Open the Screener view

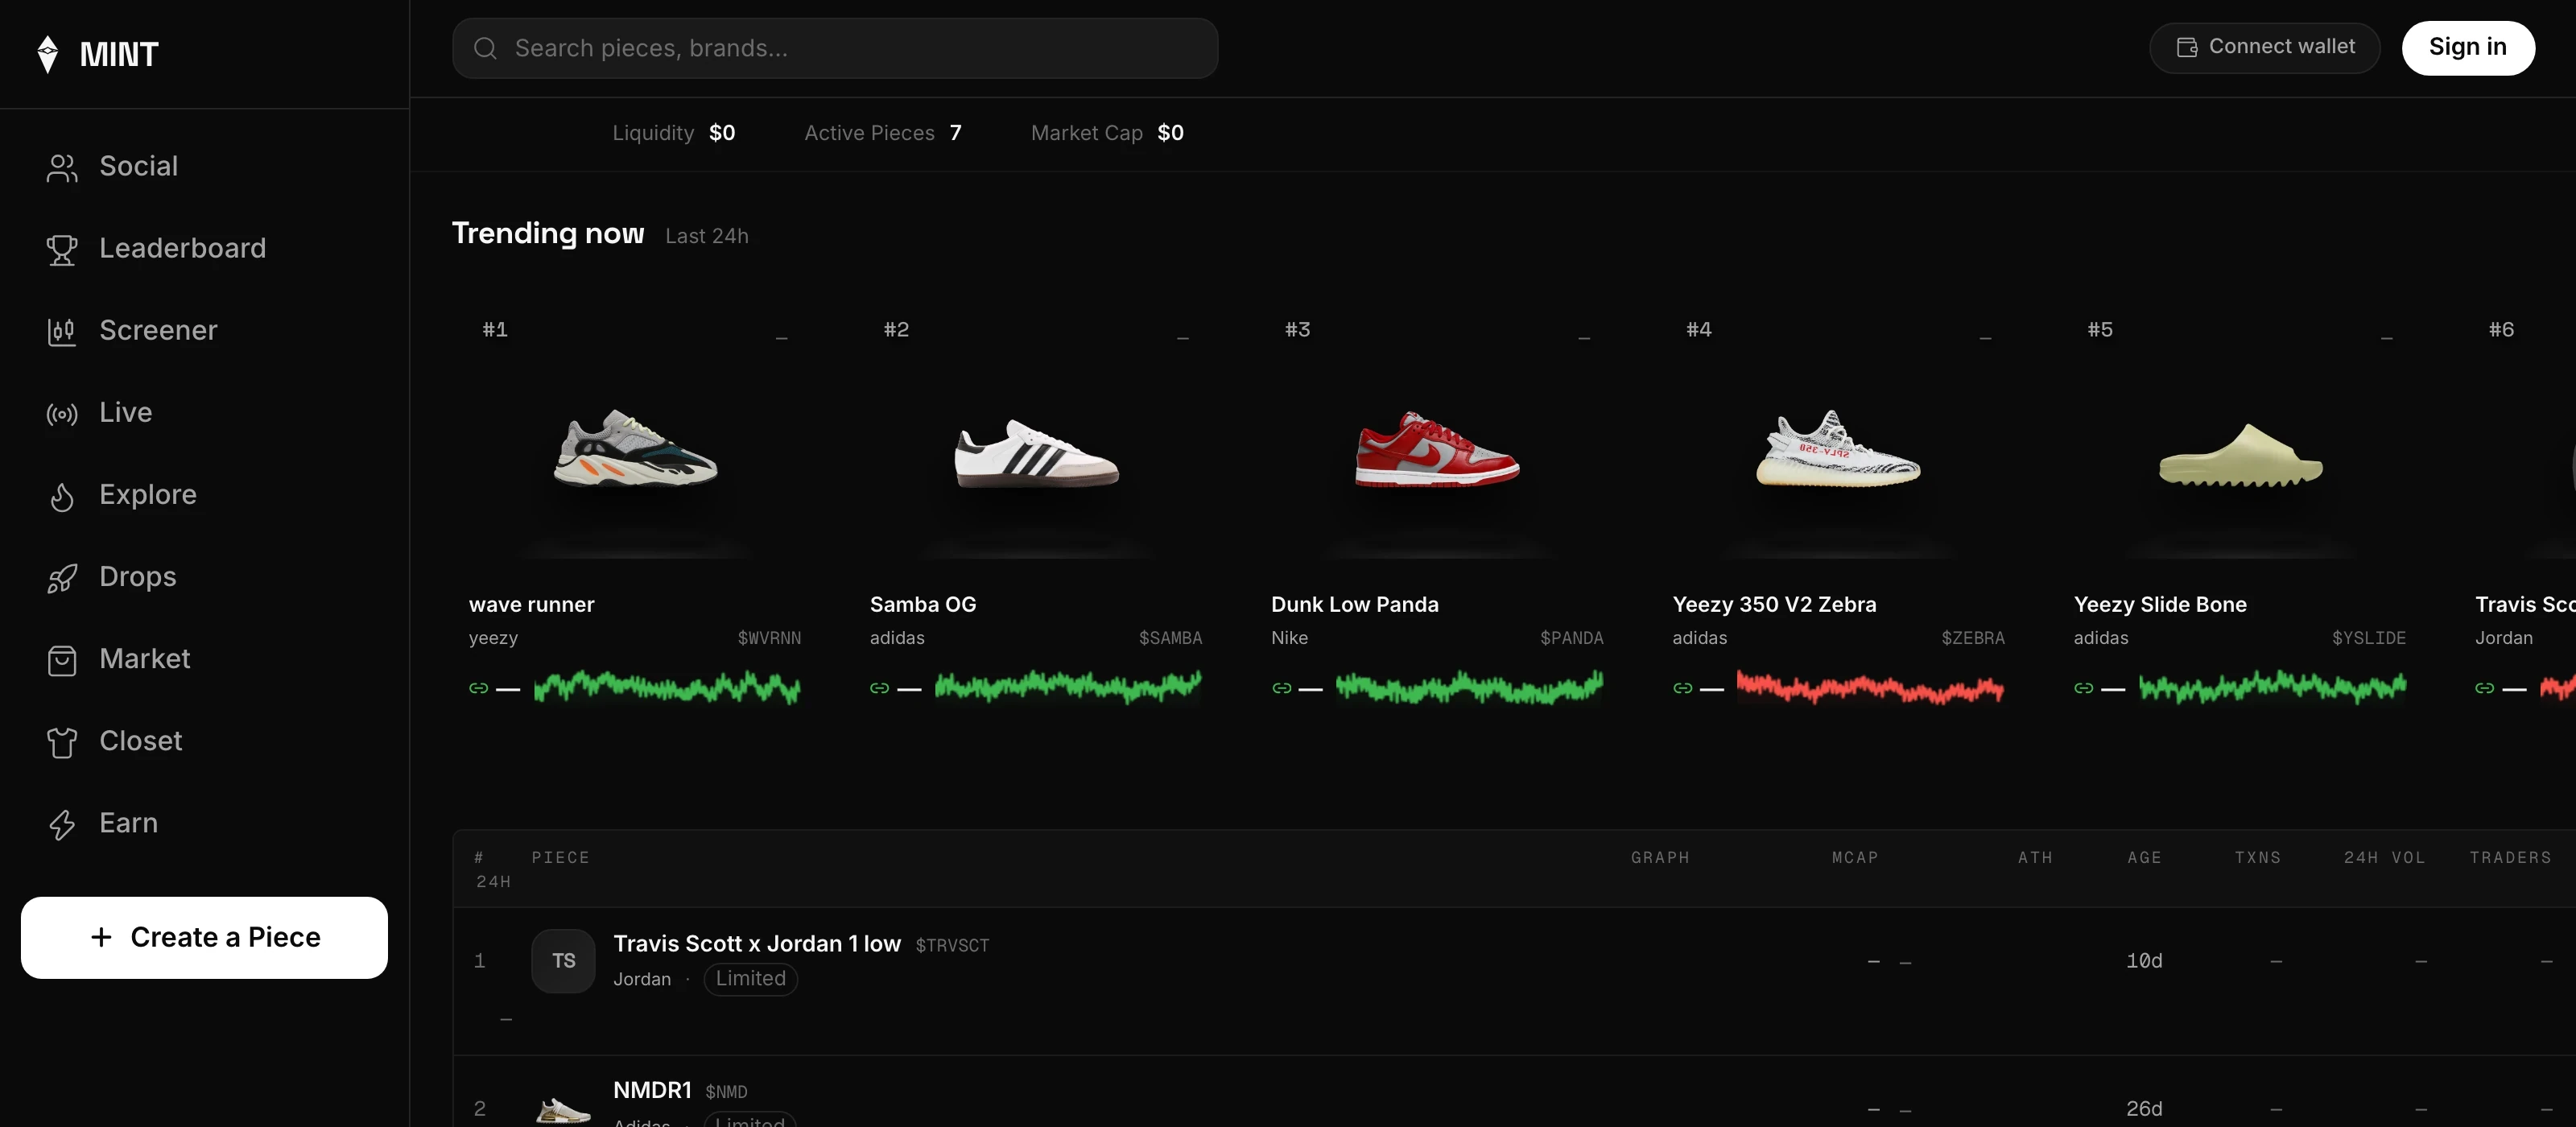point(158,330)
